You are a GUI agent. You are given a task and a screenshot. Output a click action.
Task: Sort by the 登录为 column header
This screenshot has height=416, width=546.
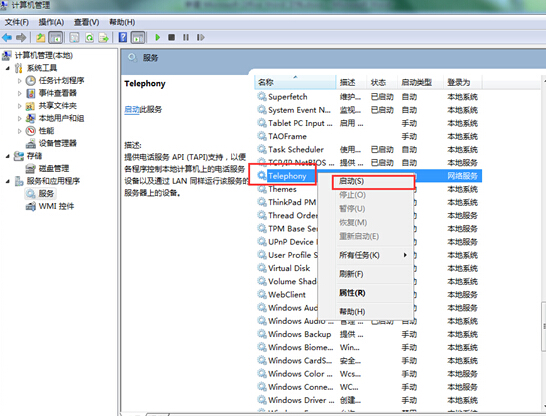pyautogui.click(x=463, y=83)
